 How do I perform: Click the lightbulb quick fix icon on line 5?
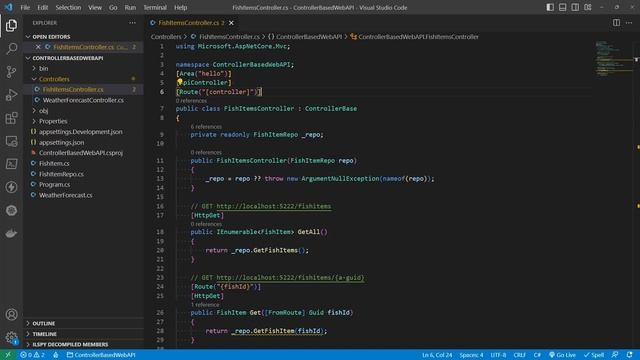tap(180, 82)
